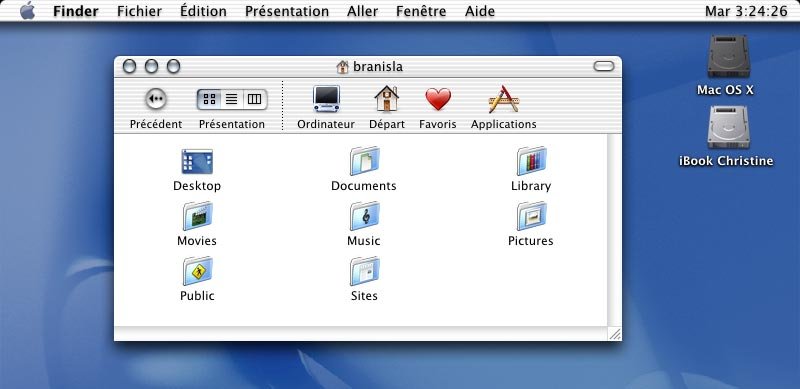This screenshot has width=800, height=389.
Task: Select the Music folder icon
Action: pyautogui.click(x=364, y=216)
